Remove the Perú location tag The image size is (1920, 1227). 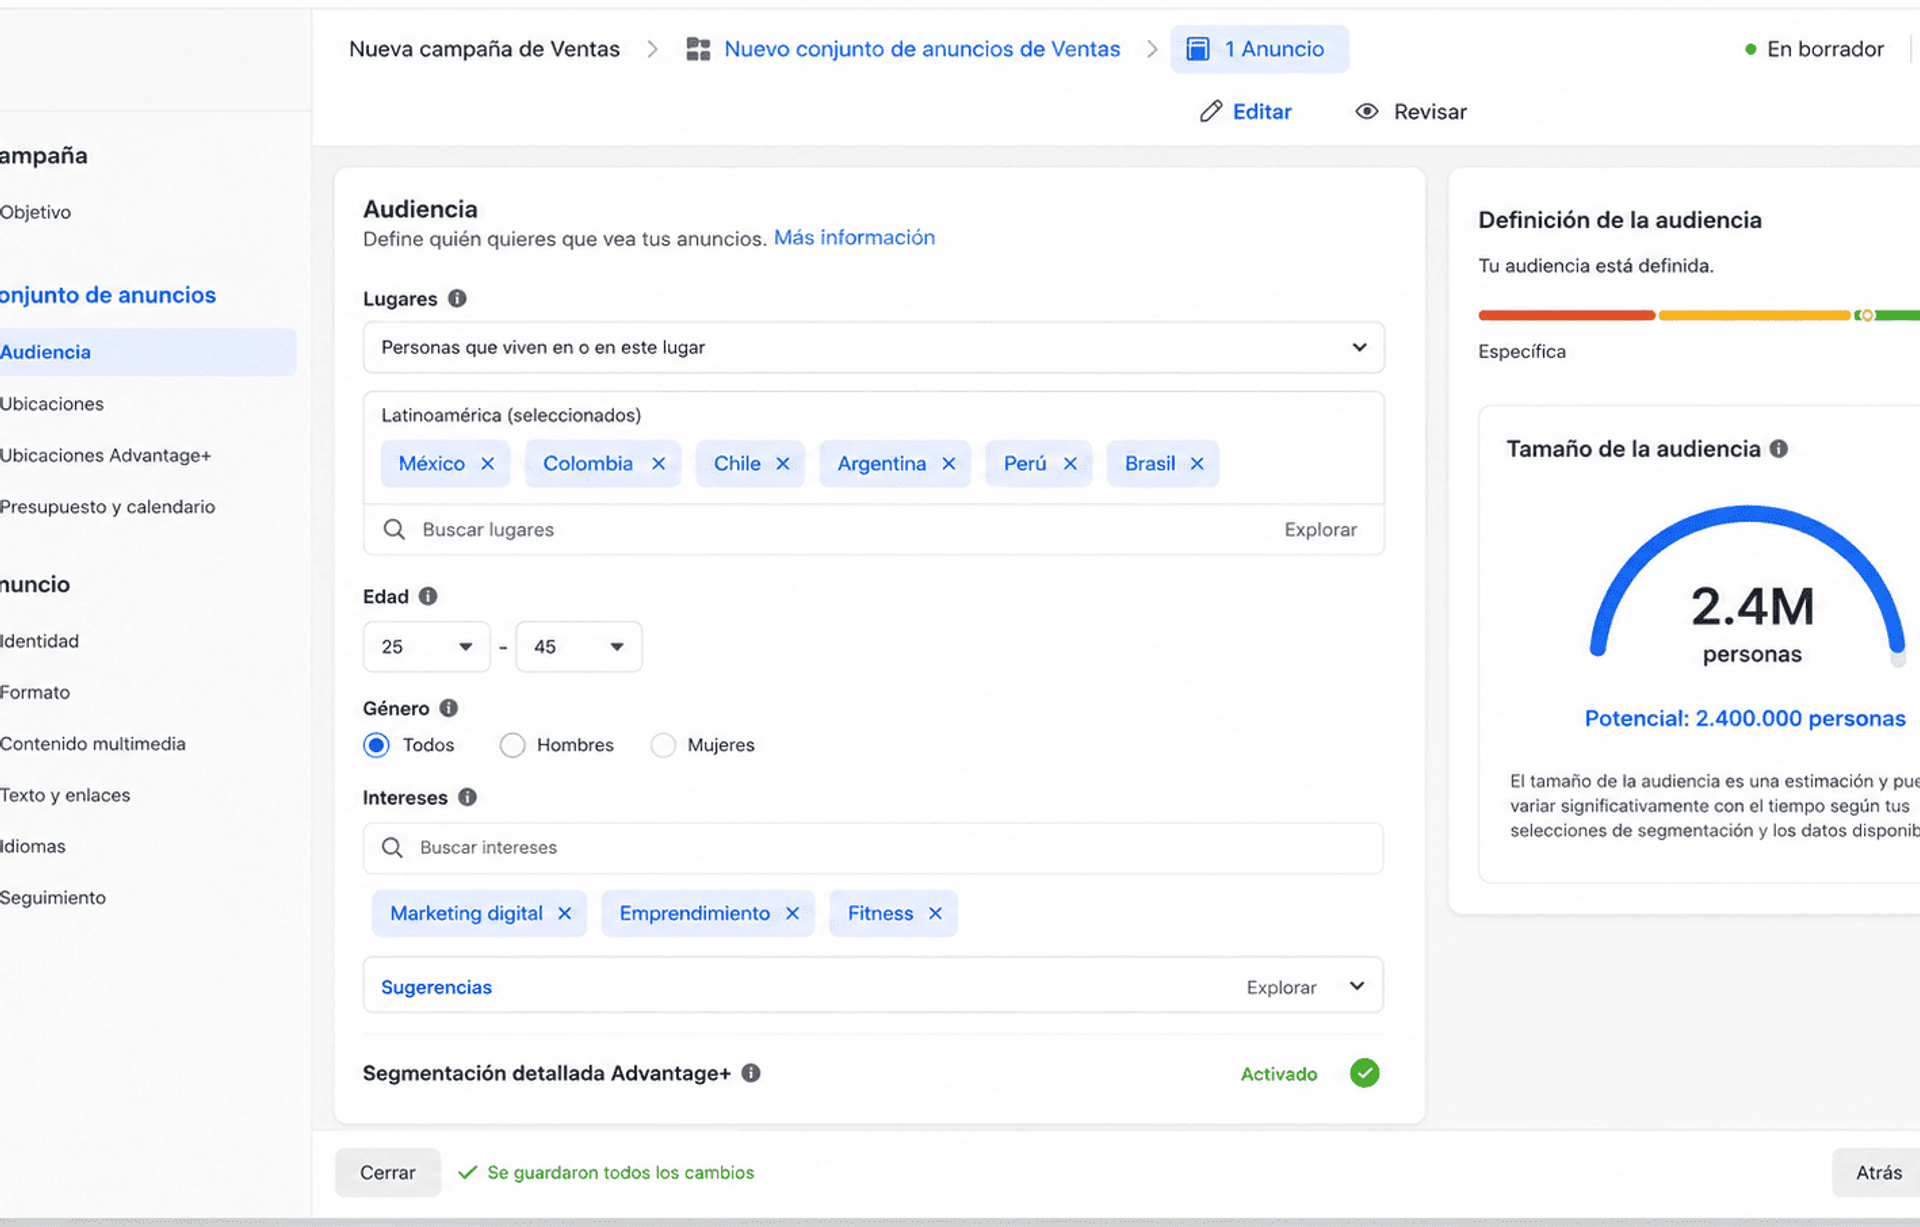(x=1070, y=464)
